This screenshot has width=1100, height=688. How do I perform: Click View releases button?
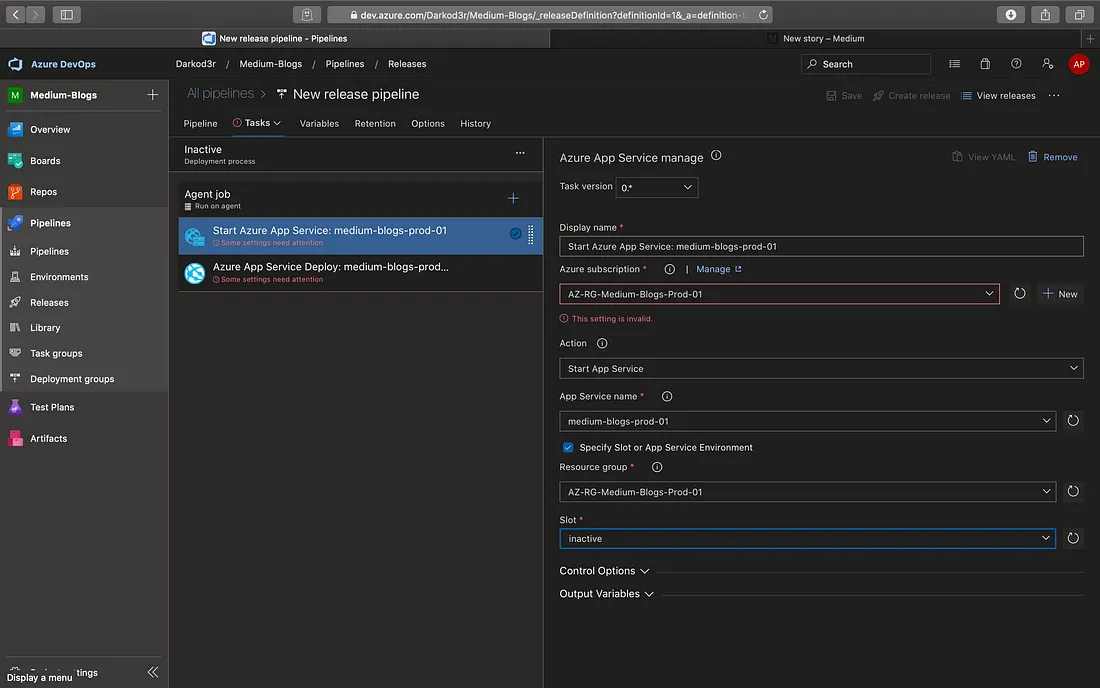tap(998, 95)
